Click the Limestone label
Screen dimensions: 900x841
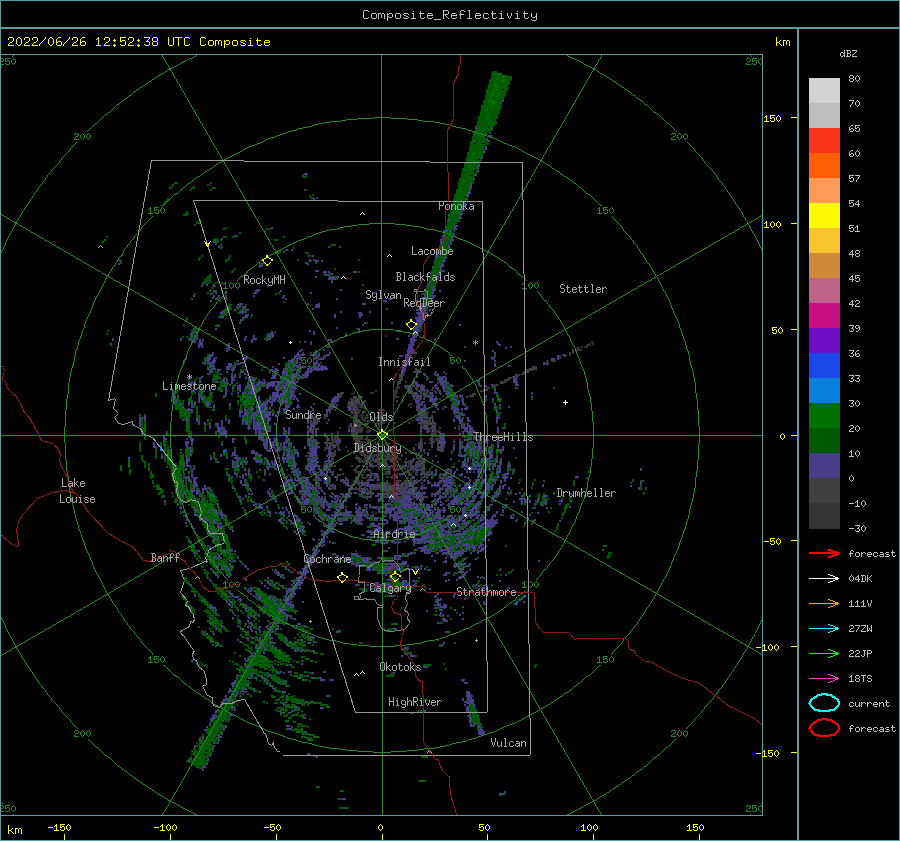click(x=189, y=386)
